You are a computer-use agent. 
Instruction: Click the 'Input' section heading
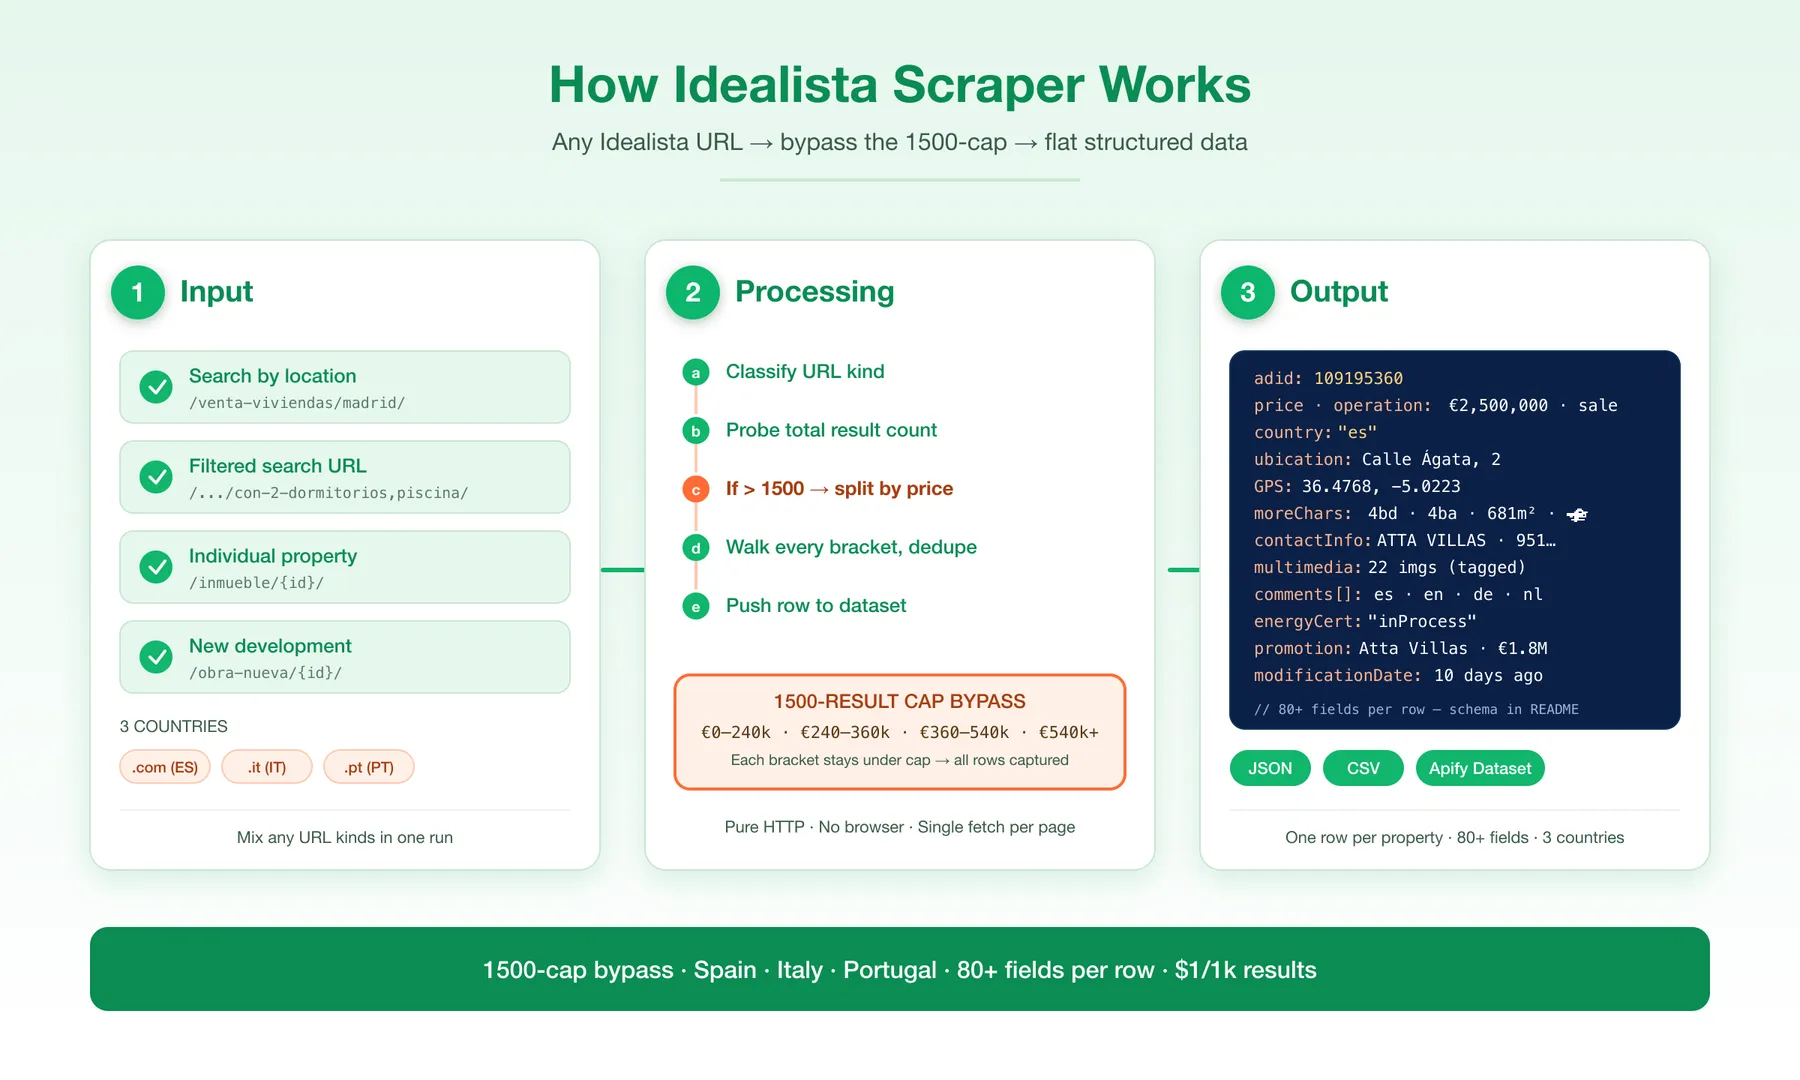click(x=216, y=291)
